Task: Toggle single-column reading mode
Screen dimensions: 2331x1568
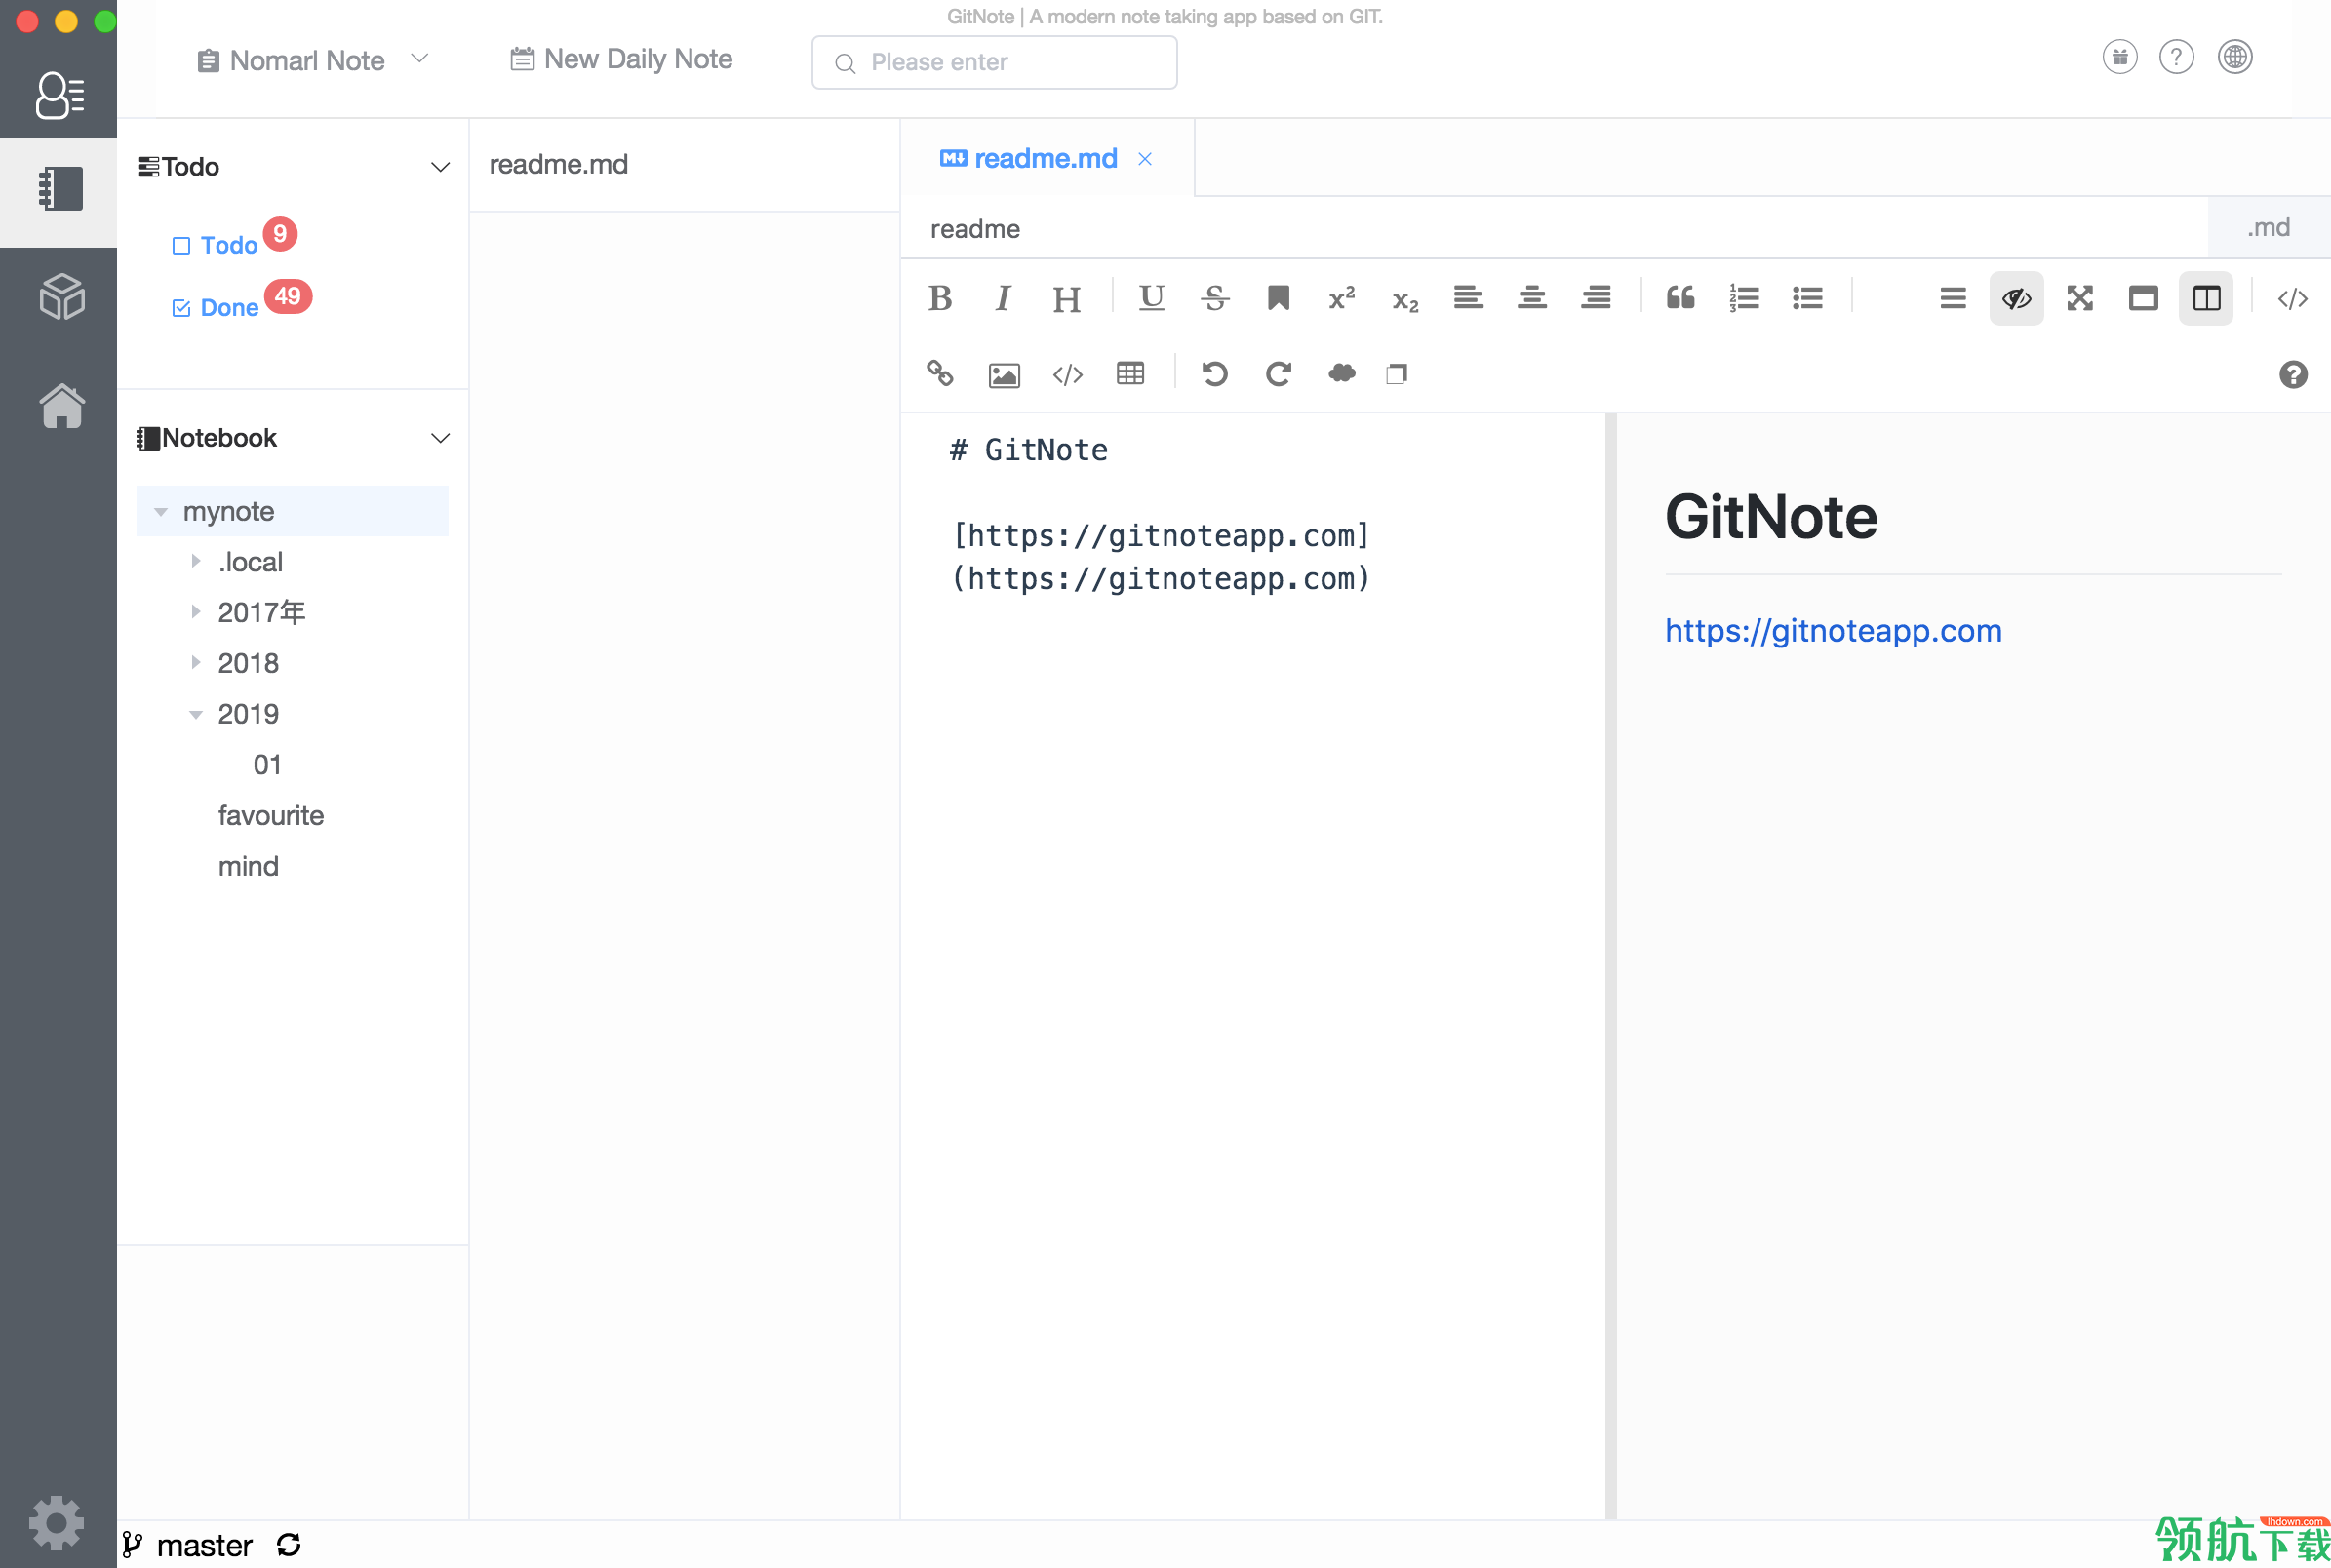Action: (x=2142, y=298)
